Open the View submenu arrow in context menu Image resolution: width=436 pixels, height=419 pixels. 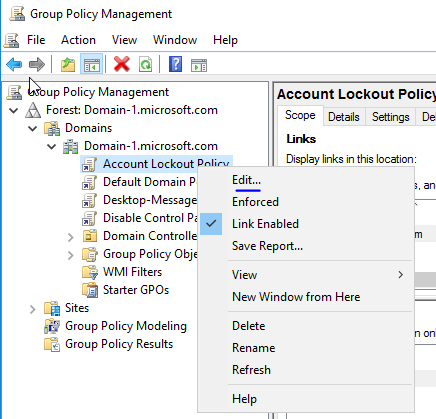click(x=401, y=275)
